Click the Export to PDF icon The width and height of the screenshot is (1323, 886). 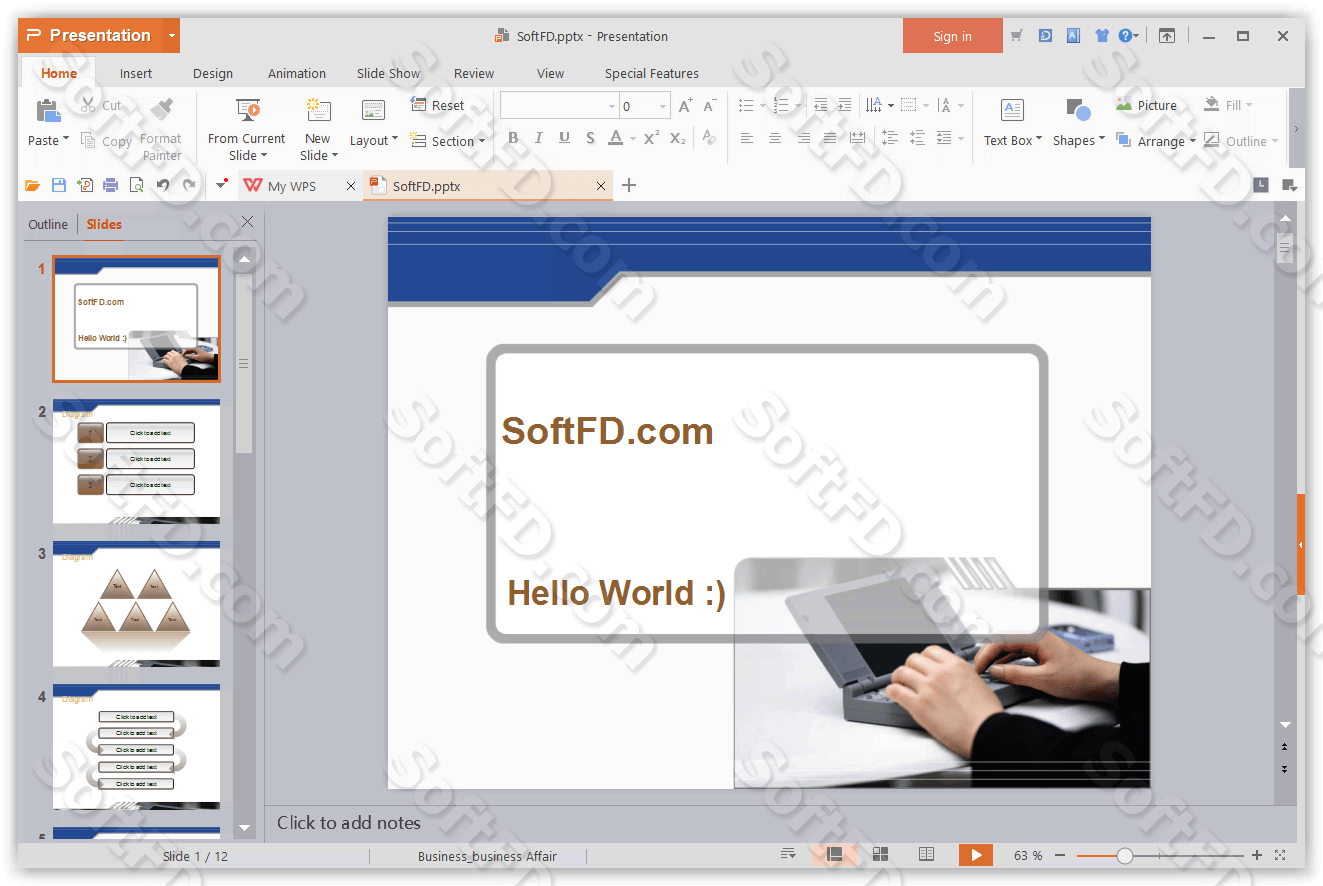point(85,185)
